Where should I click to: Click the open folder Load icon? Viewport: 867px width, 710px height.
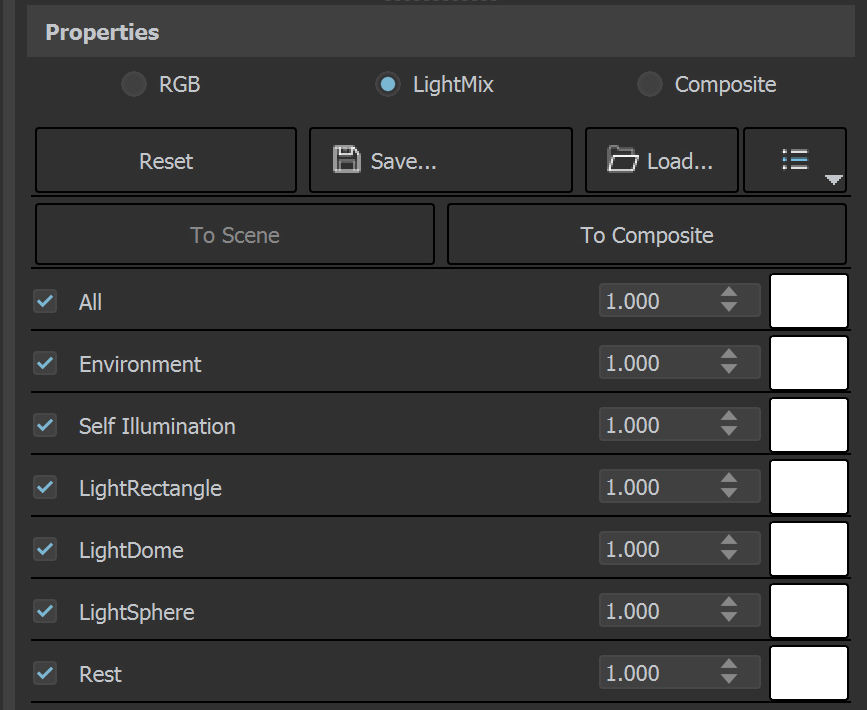(x=622, y=159)
